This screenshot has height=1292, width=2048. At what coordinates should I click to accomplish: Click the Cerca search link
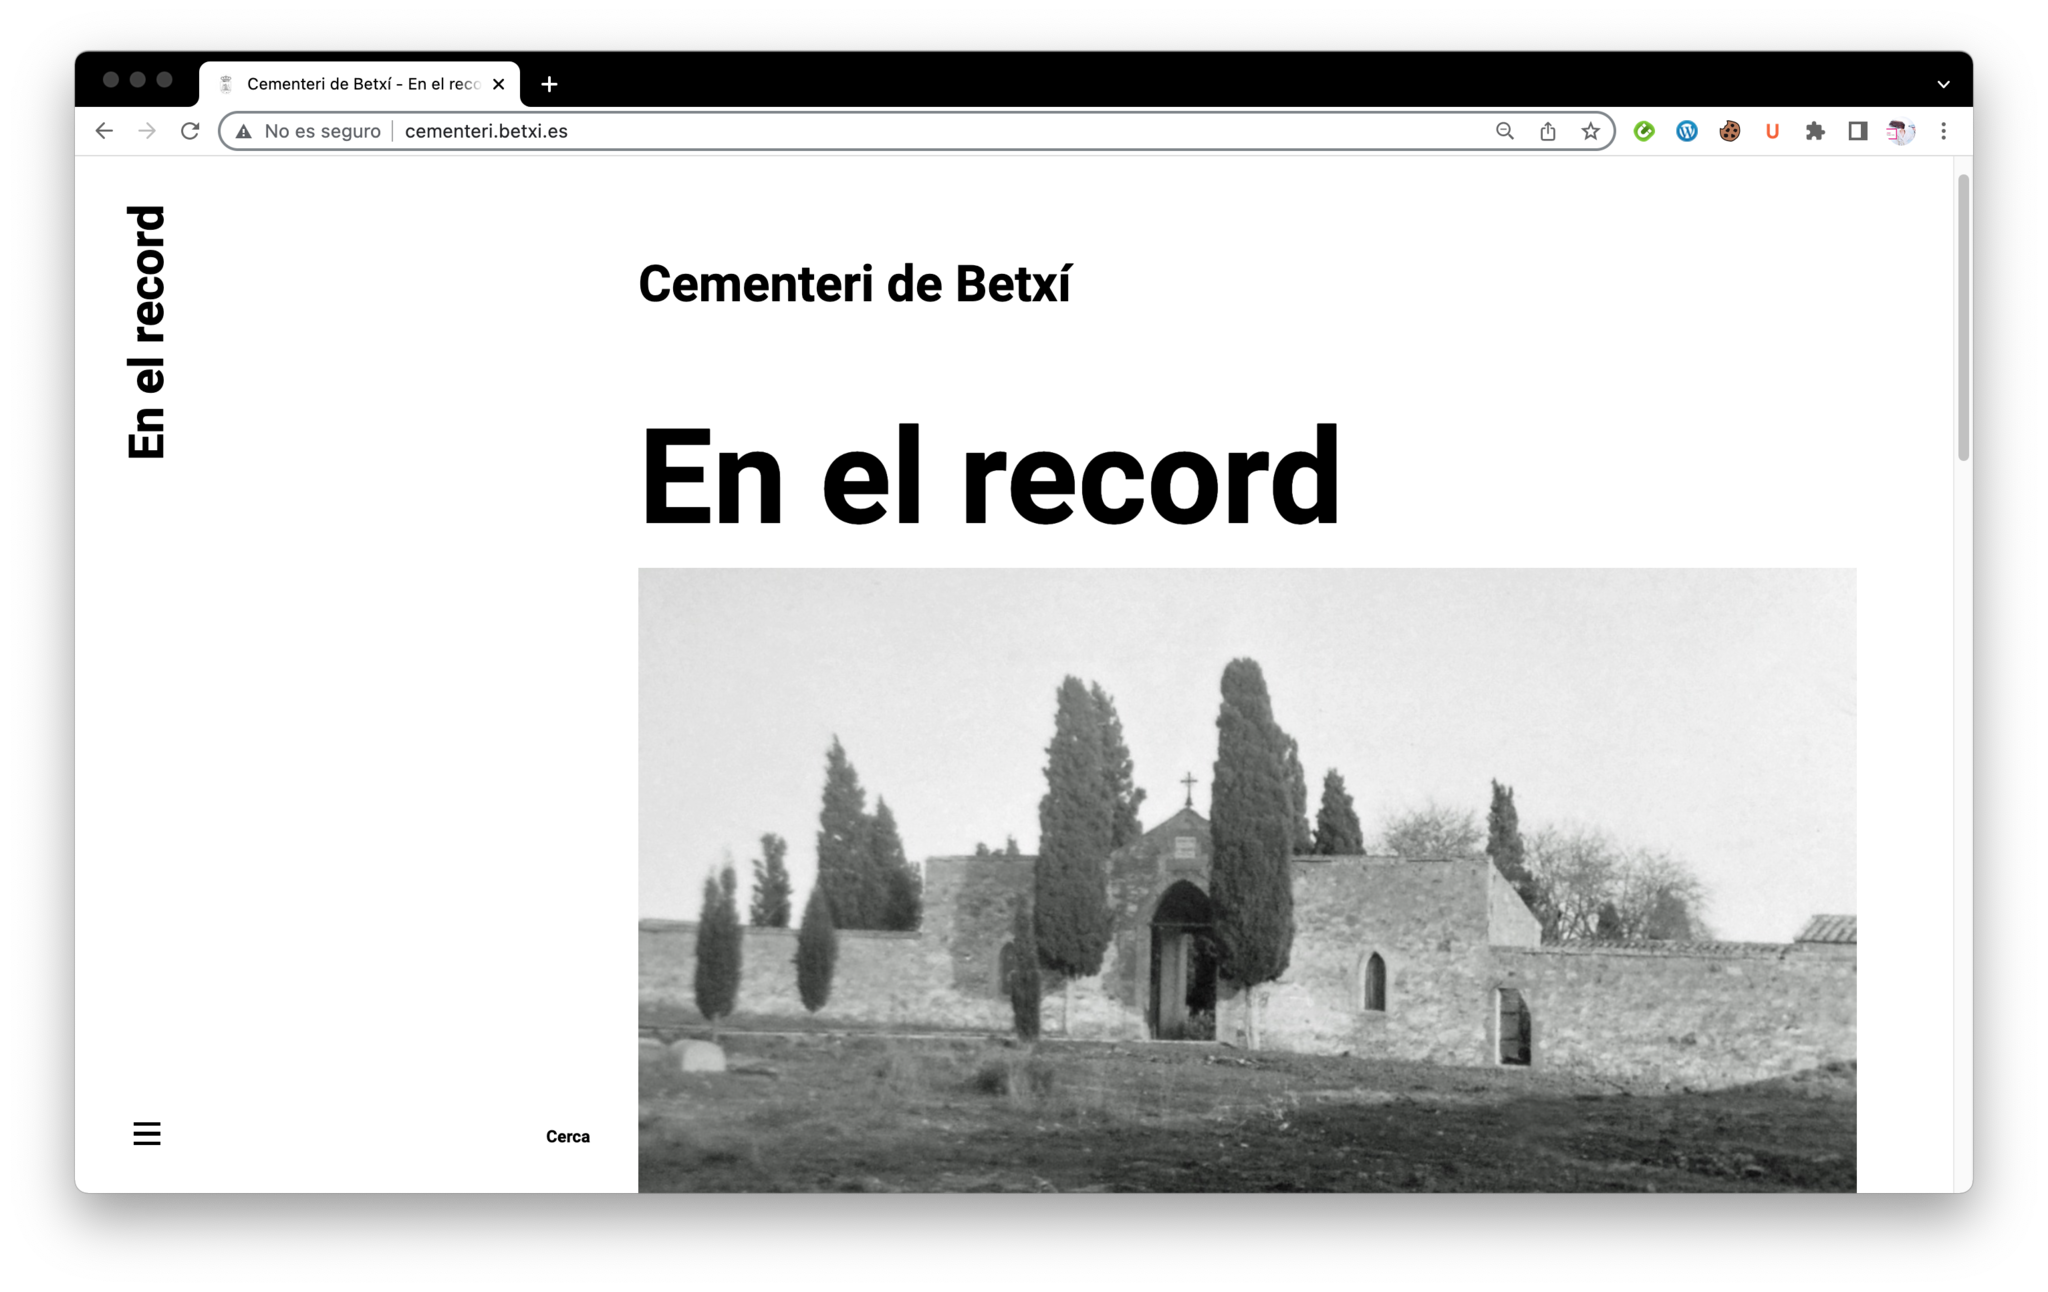[567, 1136]
